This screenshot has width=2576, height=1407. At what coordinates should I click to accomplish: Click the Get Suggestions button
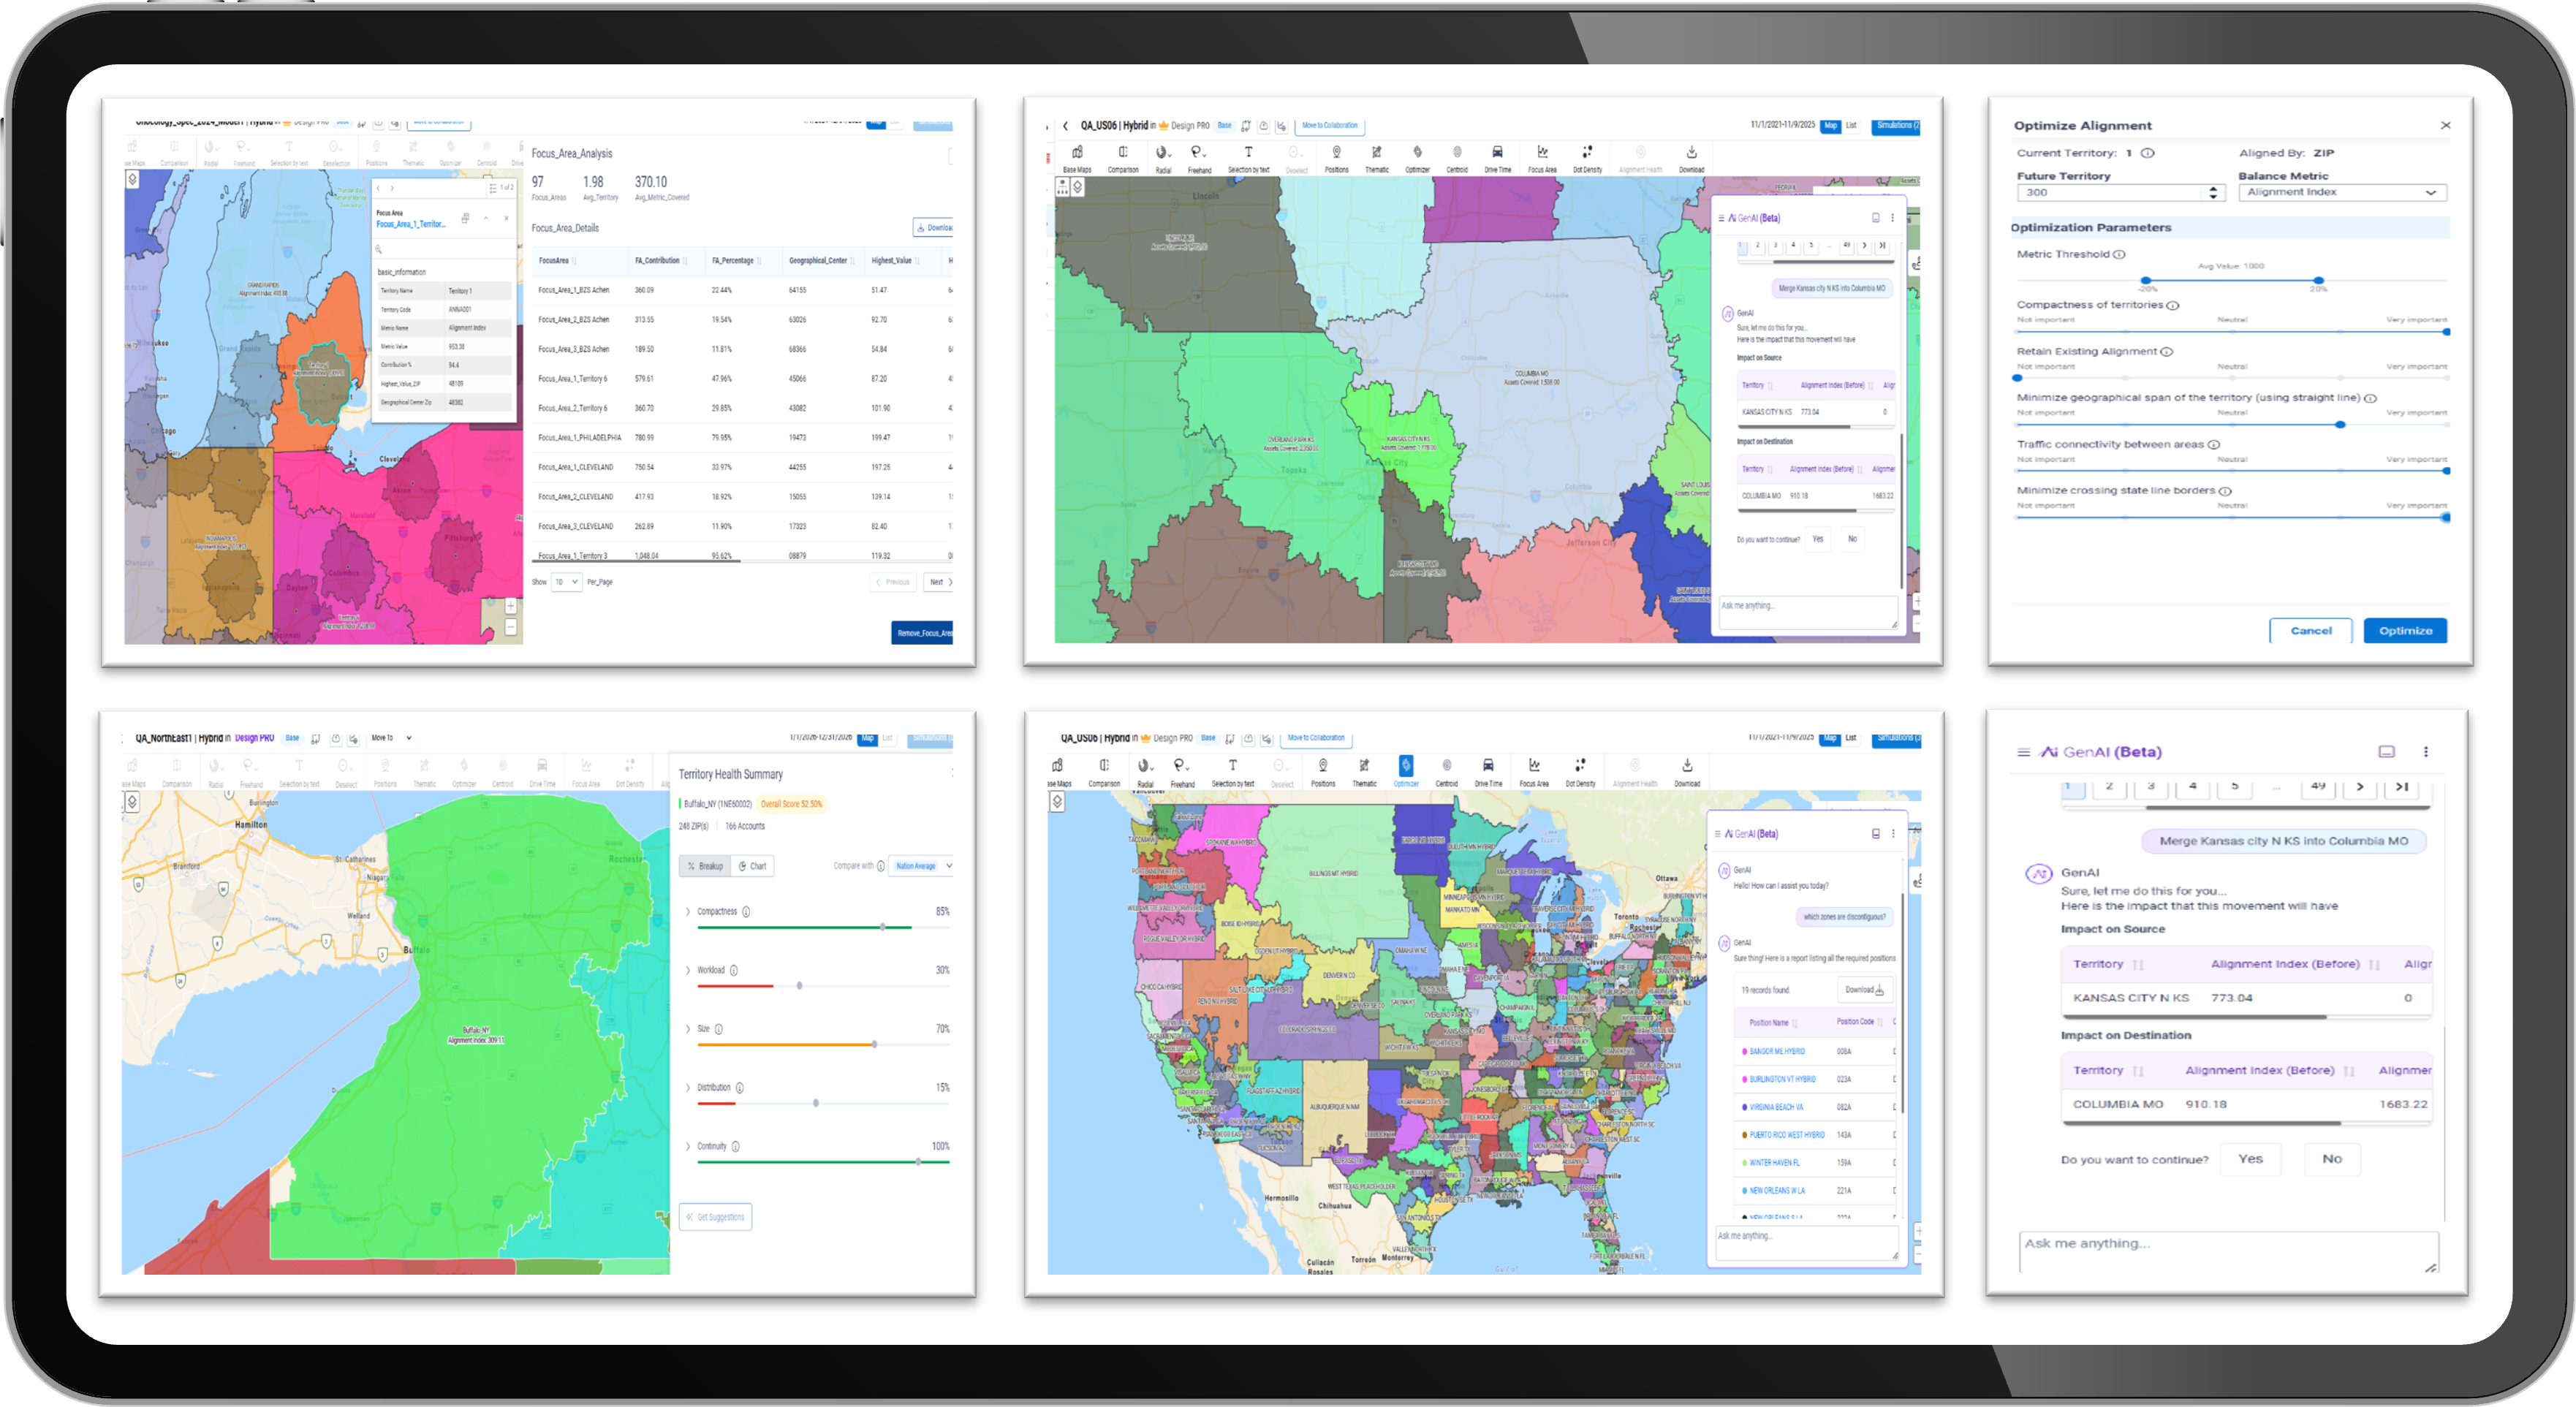715,1217
